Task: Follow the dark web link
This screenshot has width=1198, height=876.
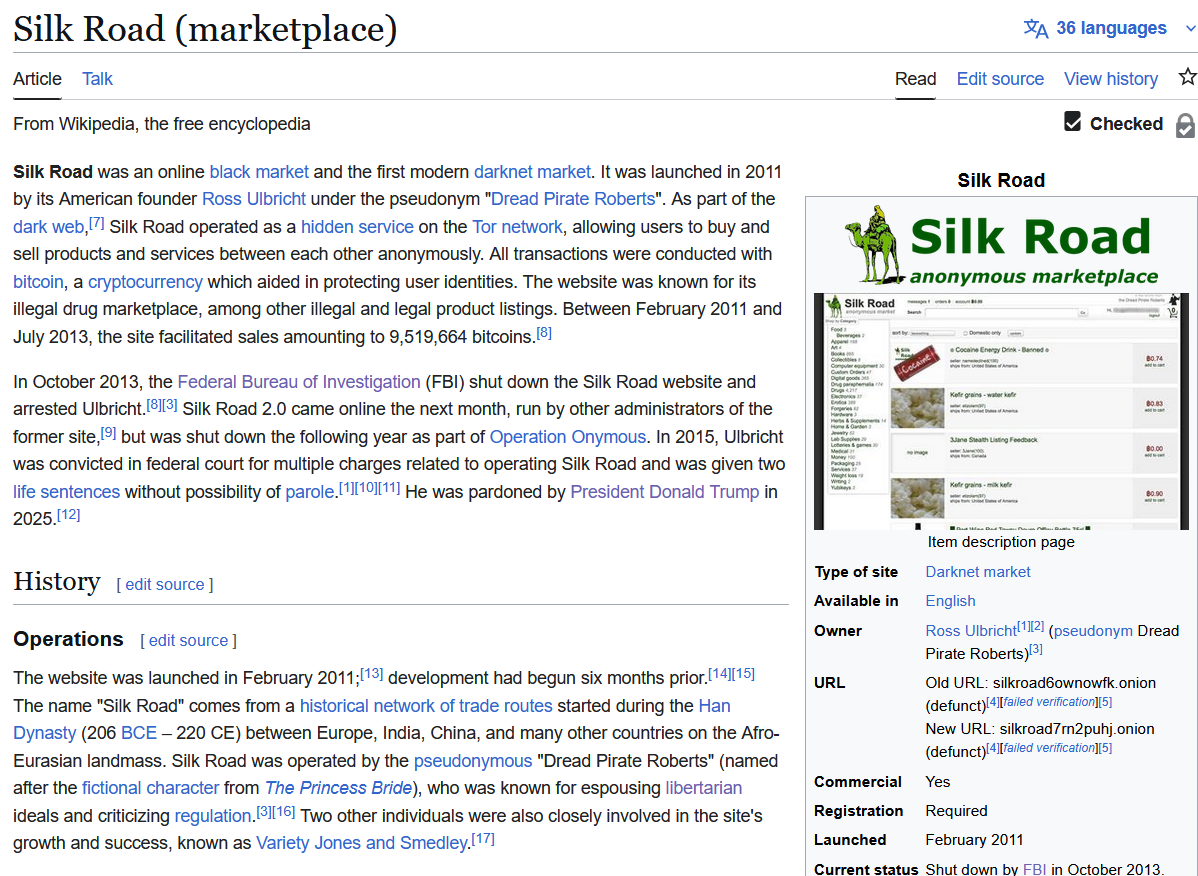Action: click(48, 227)
